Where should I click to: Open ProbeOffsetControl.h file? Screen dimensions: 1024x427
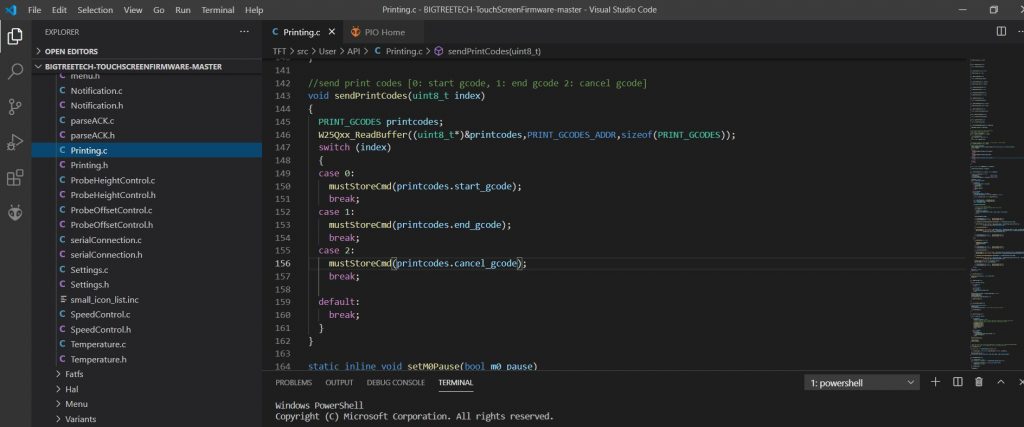click(x=147, y=225)
